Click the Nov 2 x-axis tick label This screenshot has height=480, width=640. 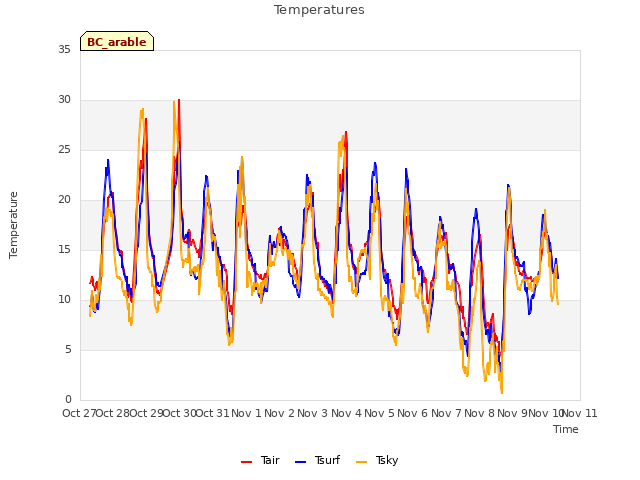pos(279,413)
